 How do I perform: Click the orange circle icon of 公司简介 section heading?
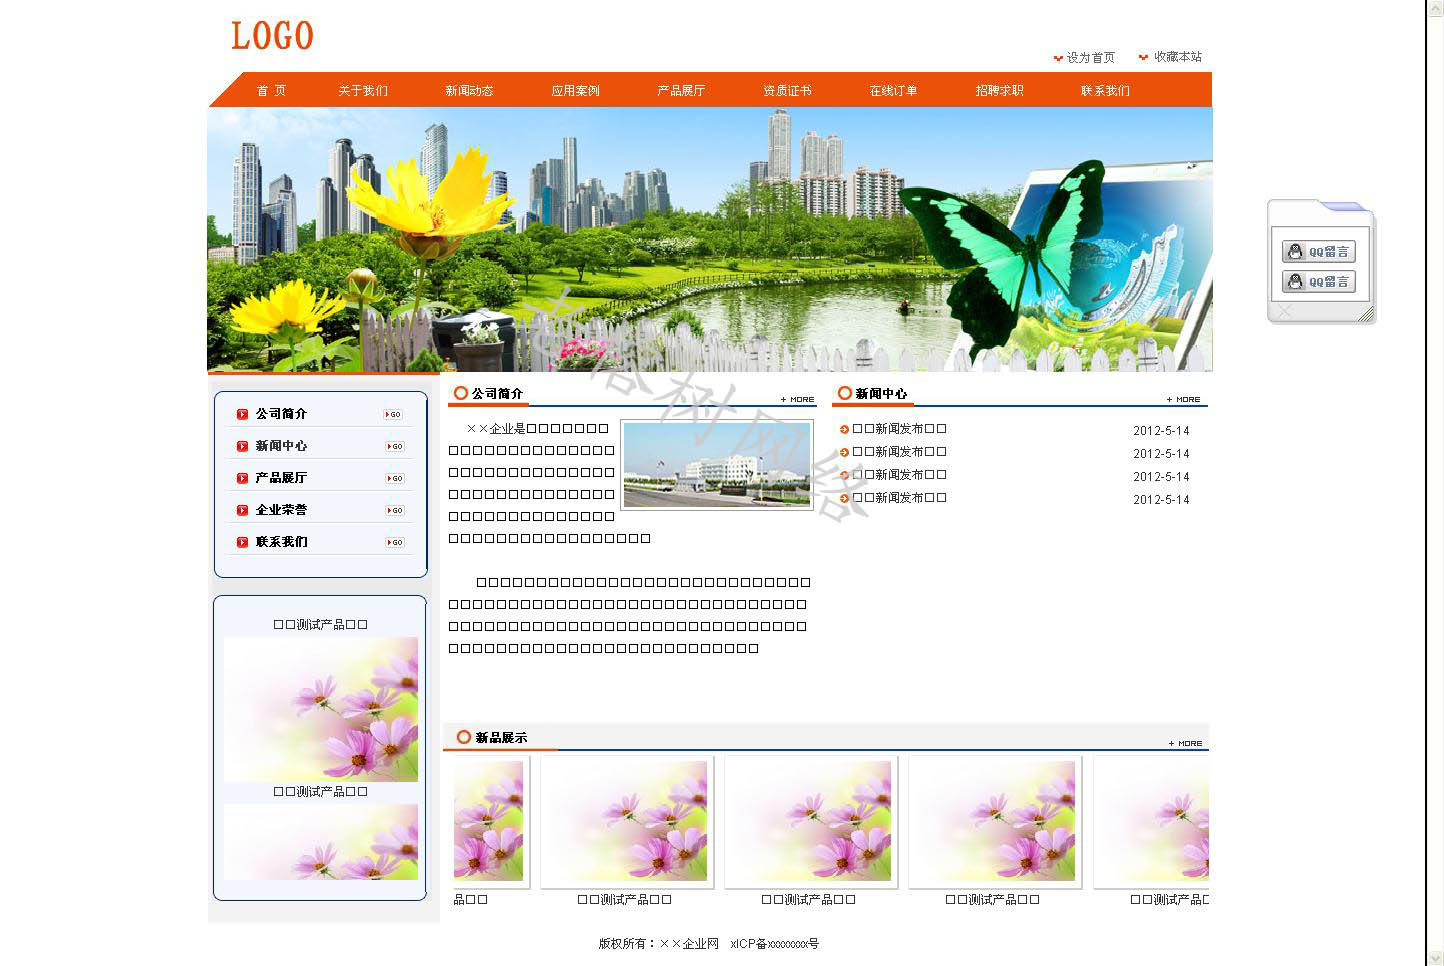[461, 393]
